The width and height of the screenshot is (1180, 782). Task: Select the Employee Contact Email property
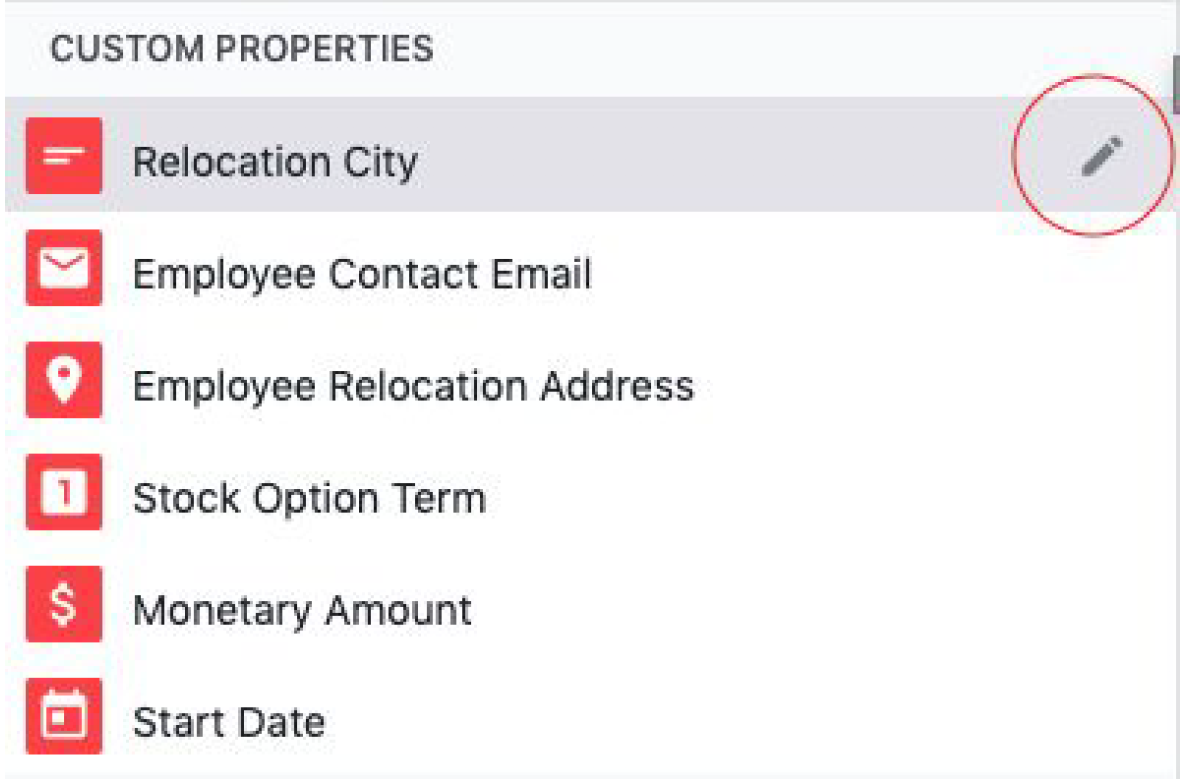(x=361, y=273)
